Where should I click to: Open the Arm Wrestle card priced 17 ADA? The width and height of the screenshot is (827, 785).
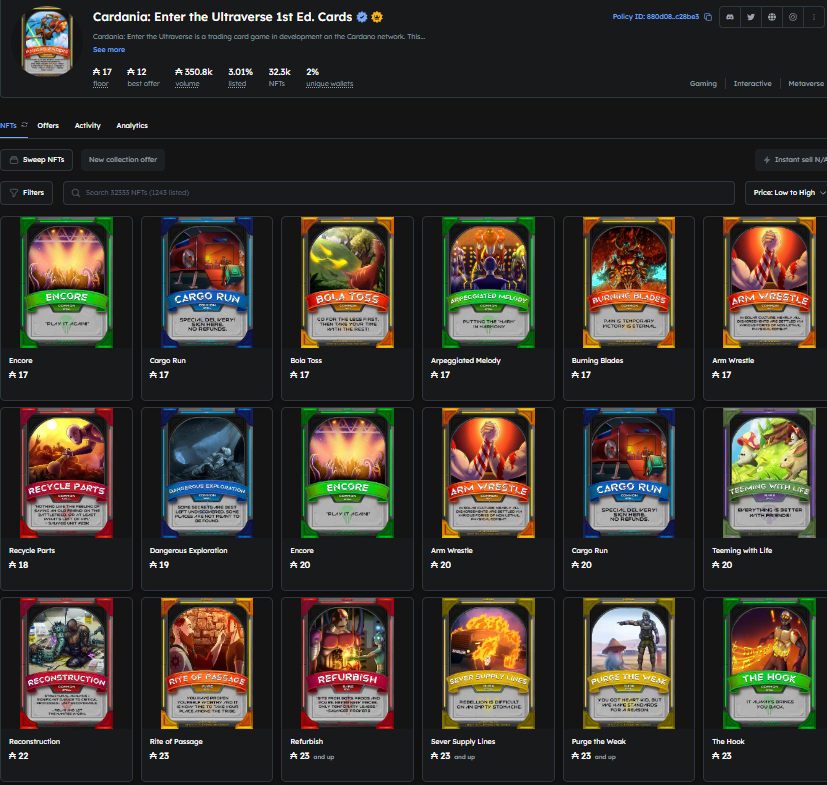coord(765,308)
